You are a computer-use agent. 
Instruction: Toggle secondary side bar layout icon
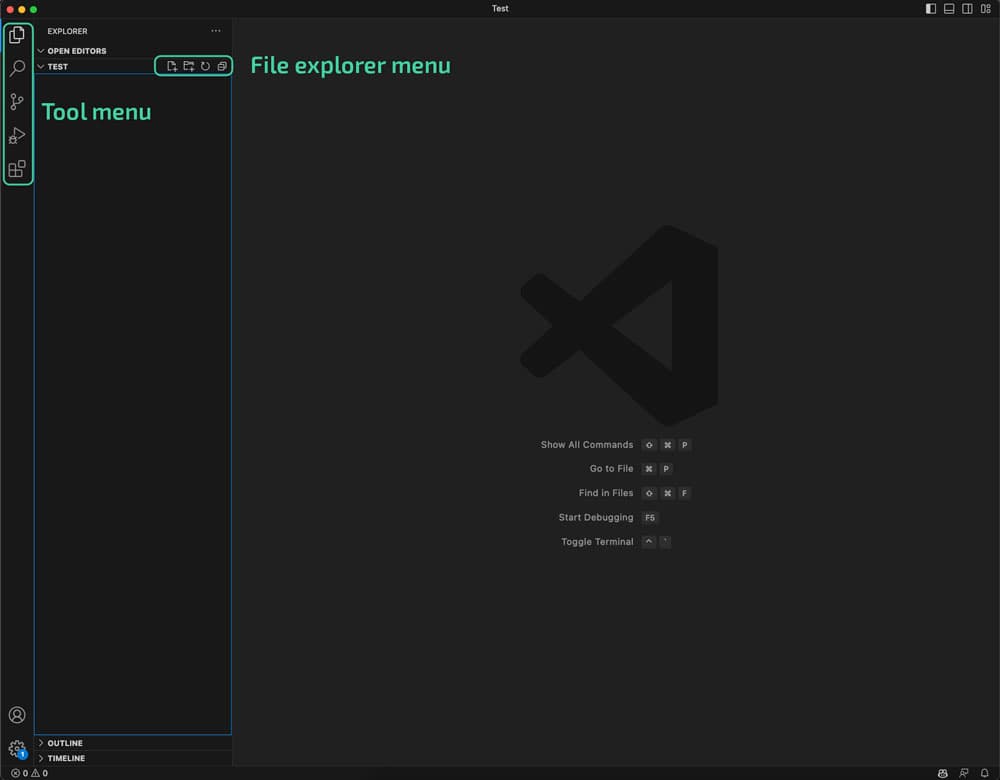click(967, 9)
